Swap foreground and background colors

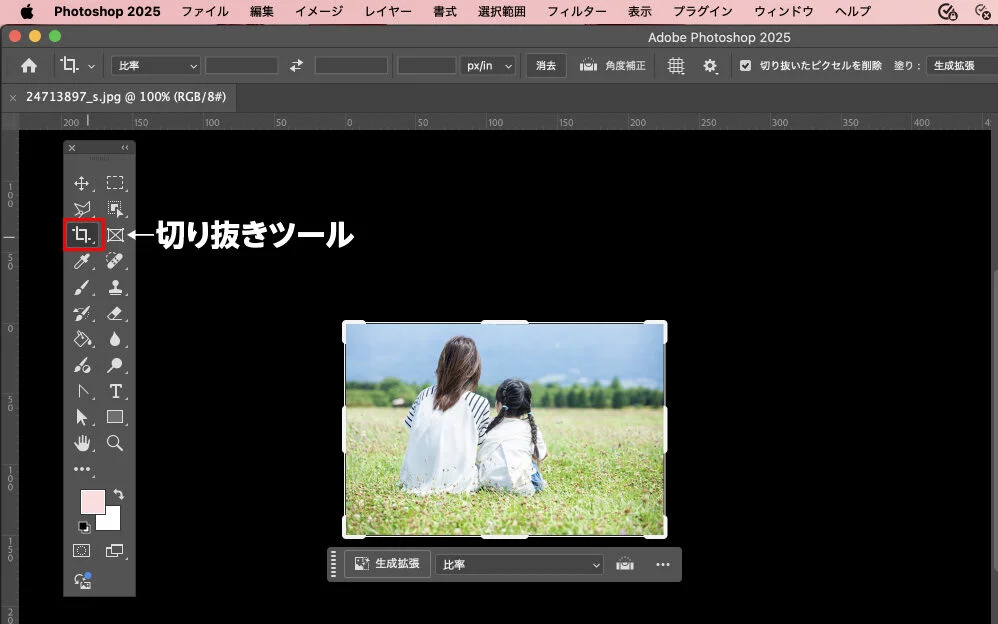coord(117,494)
